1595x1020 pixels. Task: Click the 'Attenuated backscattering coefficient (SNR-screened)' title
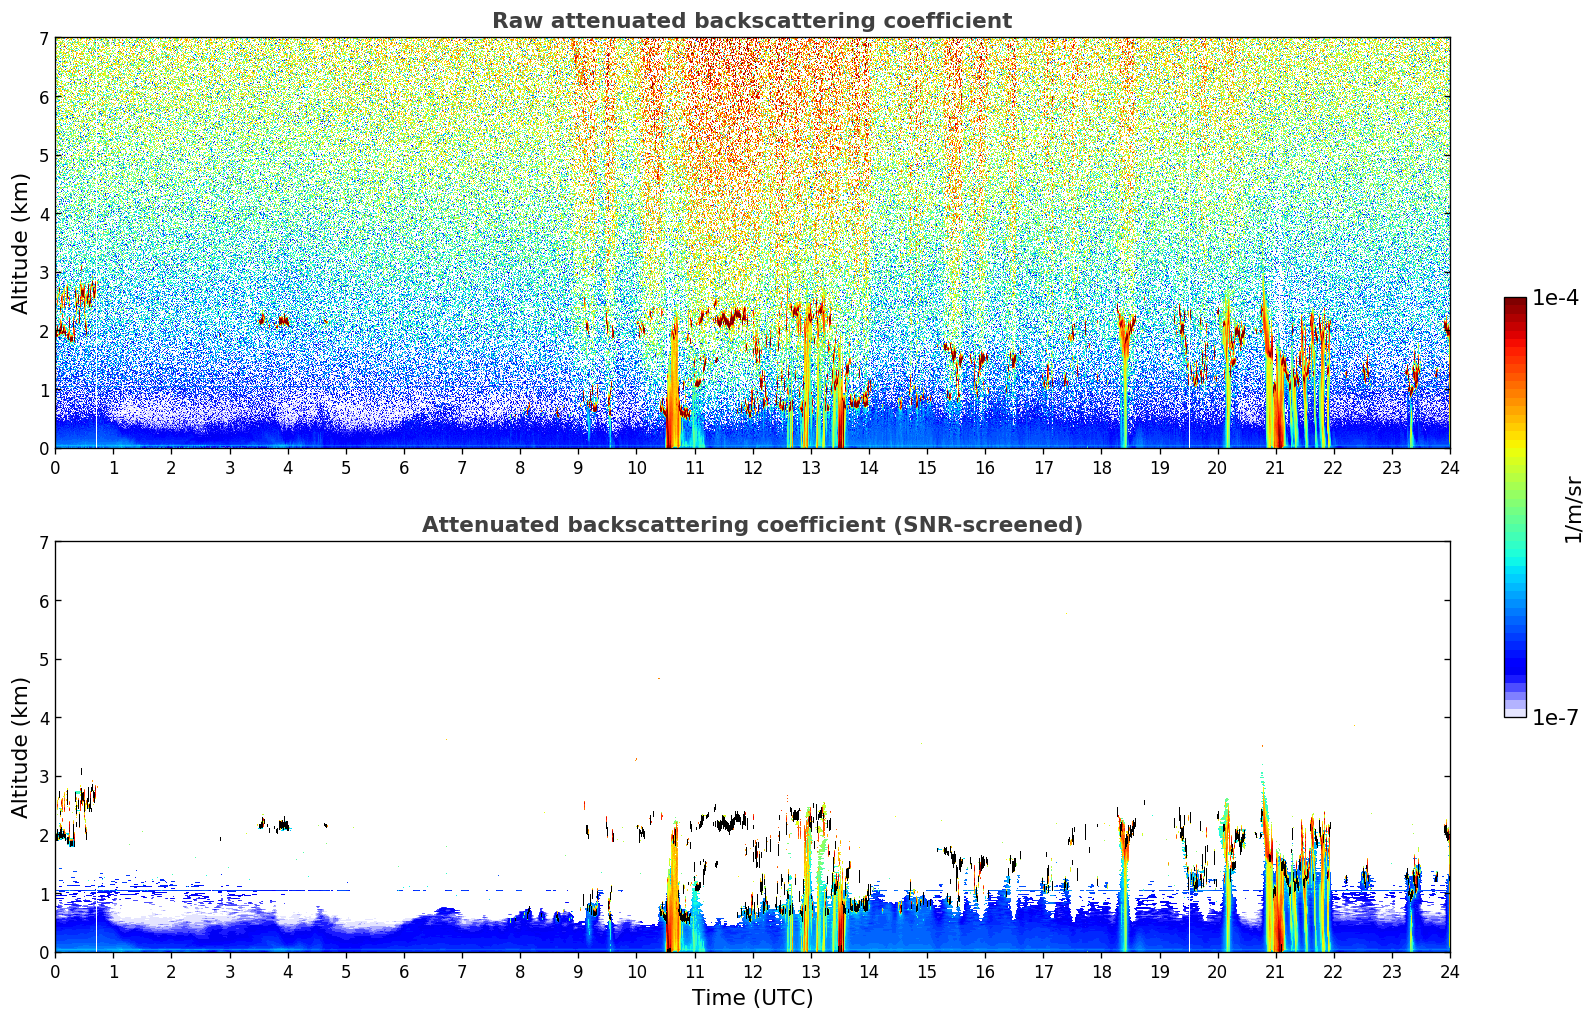[752, 525]
